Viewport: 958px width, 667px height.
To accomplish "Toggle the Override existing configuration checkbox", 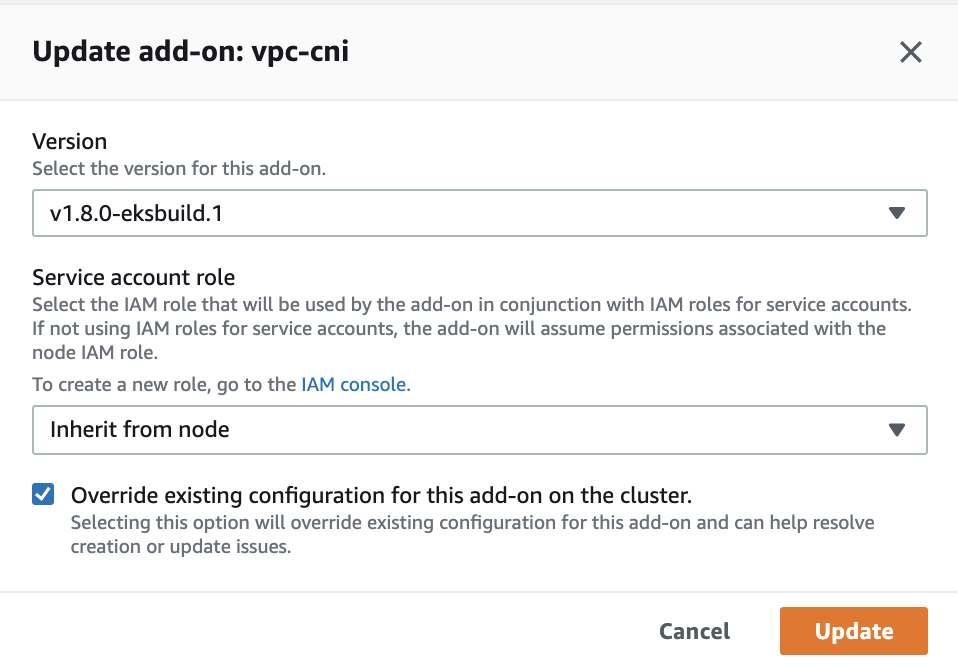I will [x=43, y=494].
